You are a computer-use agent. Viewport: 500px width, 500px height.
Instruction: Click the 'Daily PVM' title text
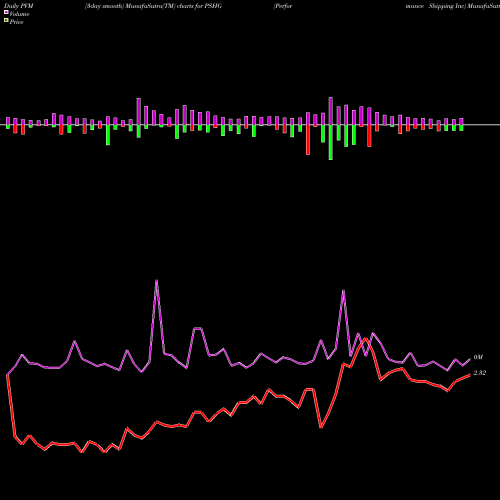click(19, 6)
